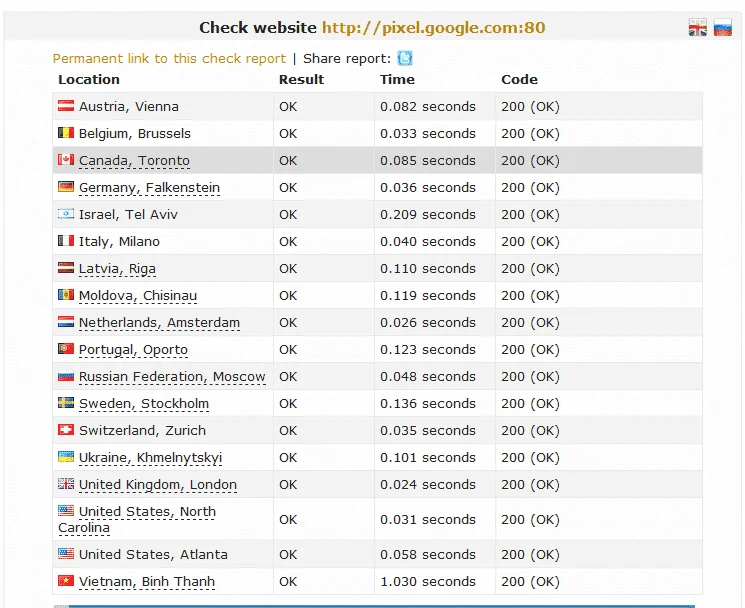Screen dimensions: 745x608
Task: Click the Ukraine flag icon
Action: point(66,457)
